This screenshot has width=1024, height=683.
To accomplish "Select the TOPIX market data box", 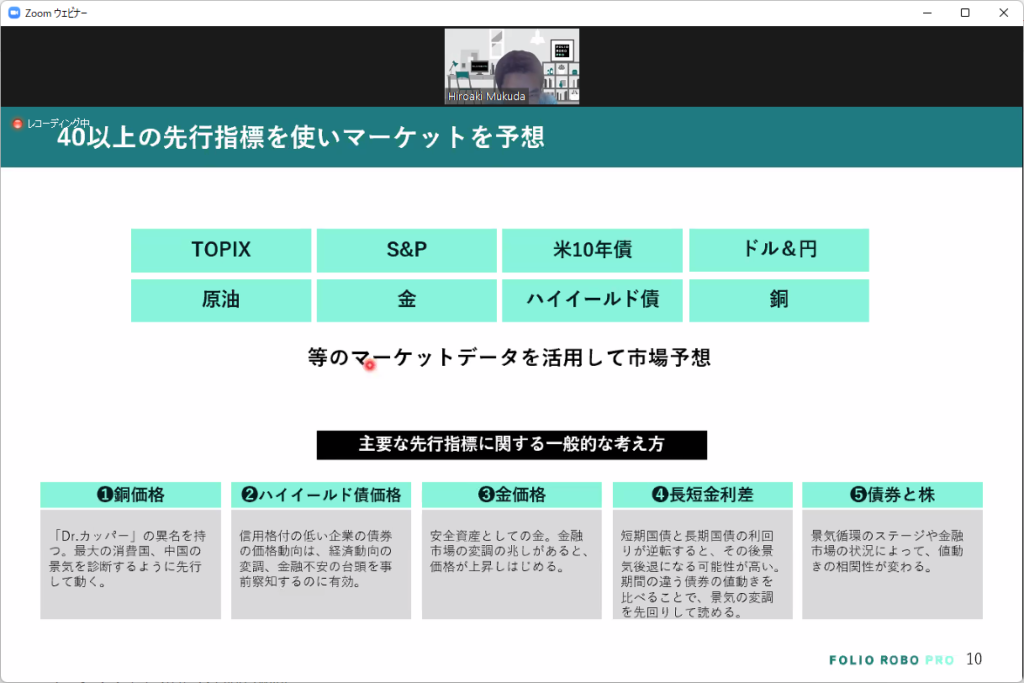I will click(220, 250).
